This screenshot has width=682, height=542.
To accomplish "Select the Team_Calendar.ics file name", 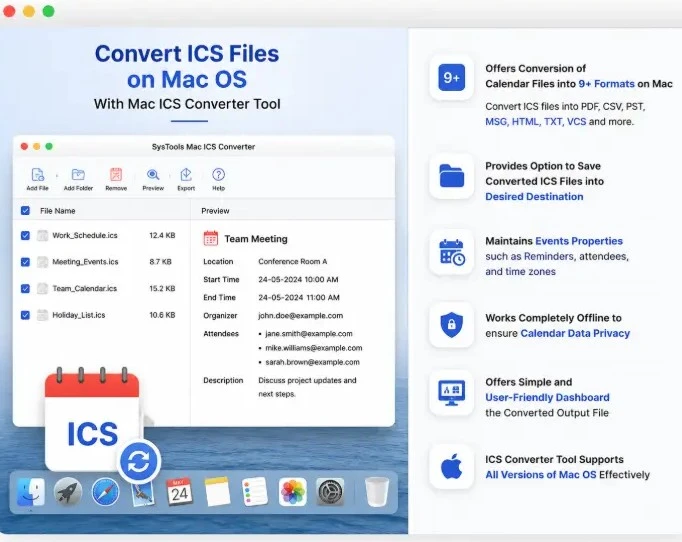I will click(x=84, y=288).
